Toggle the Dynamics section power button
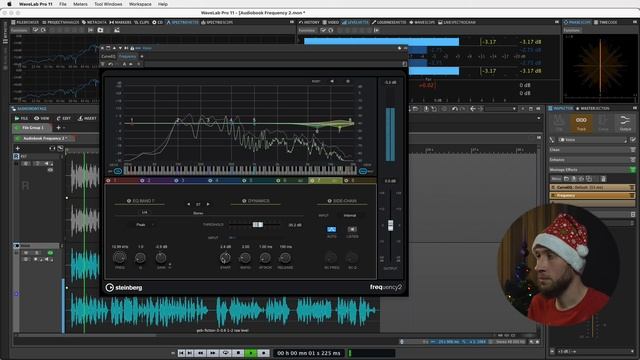The image size is (640, 360). [x=244, y=201]
